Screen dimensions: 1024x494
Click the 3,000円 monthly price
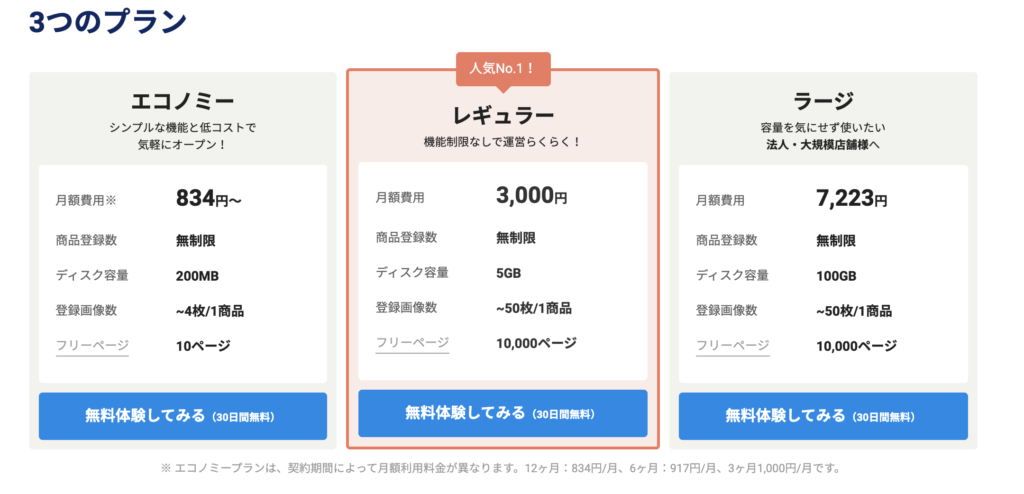click(x=532, y=195)
